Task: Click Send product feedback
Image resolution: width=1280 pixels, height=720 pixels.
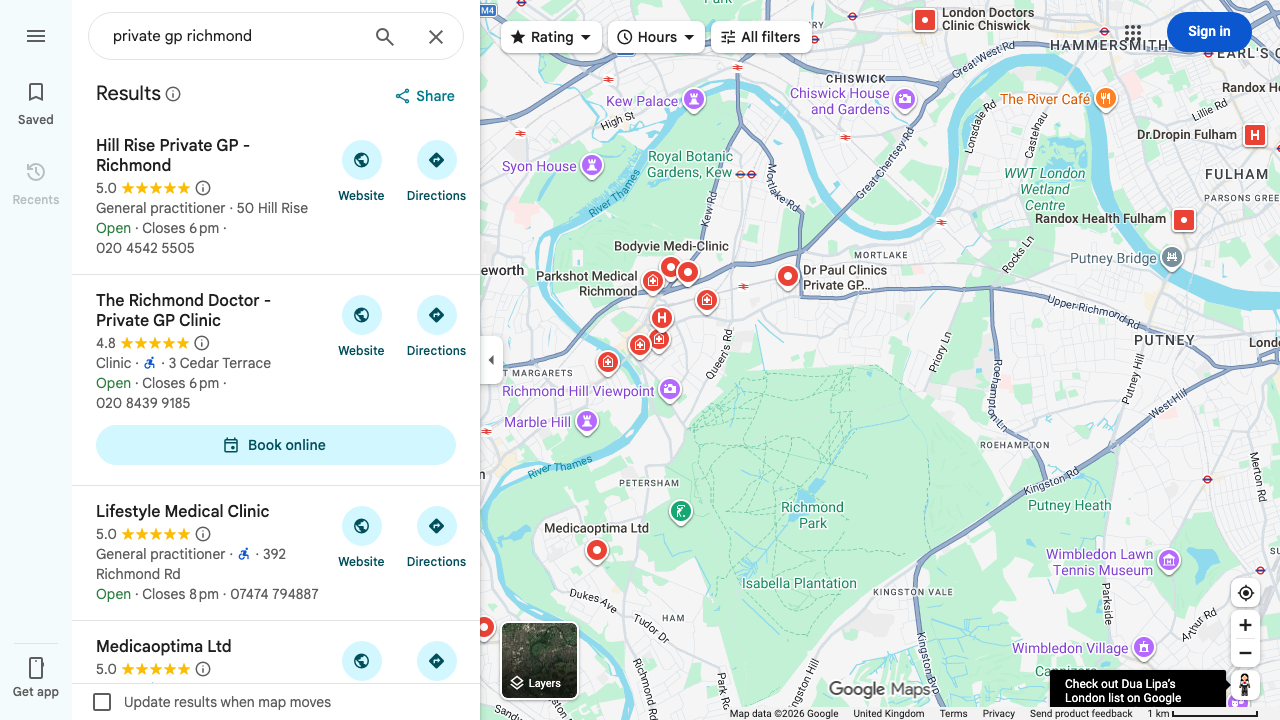Action: (x=1081, y=713)
